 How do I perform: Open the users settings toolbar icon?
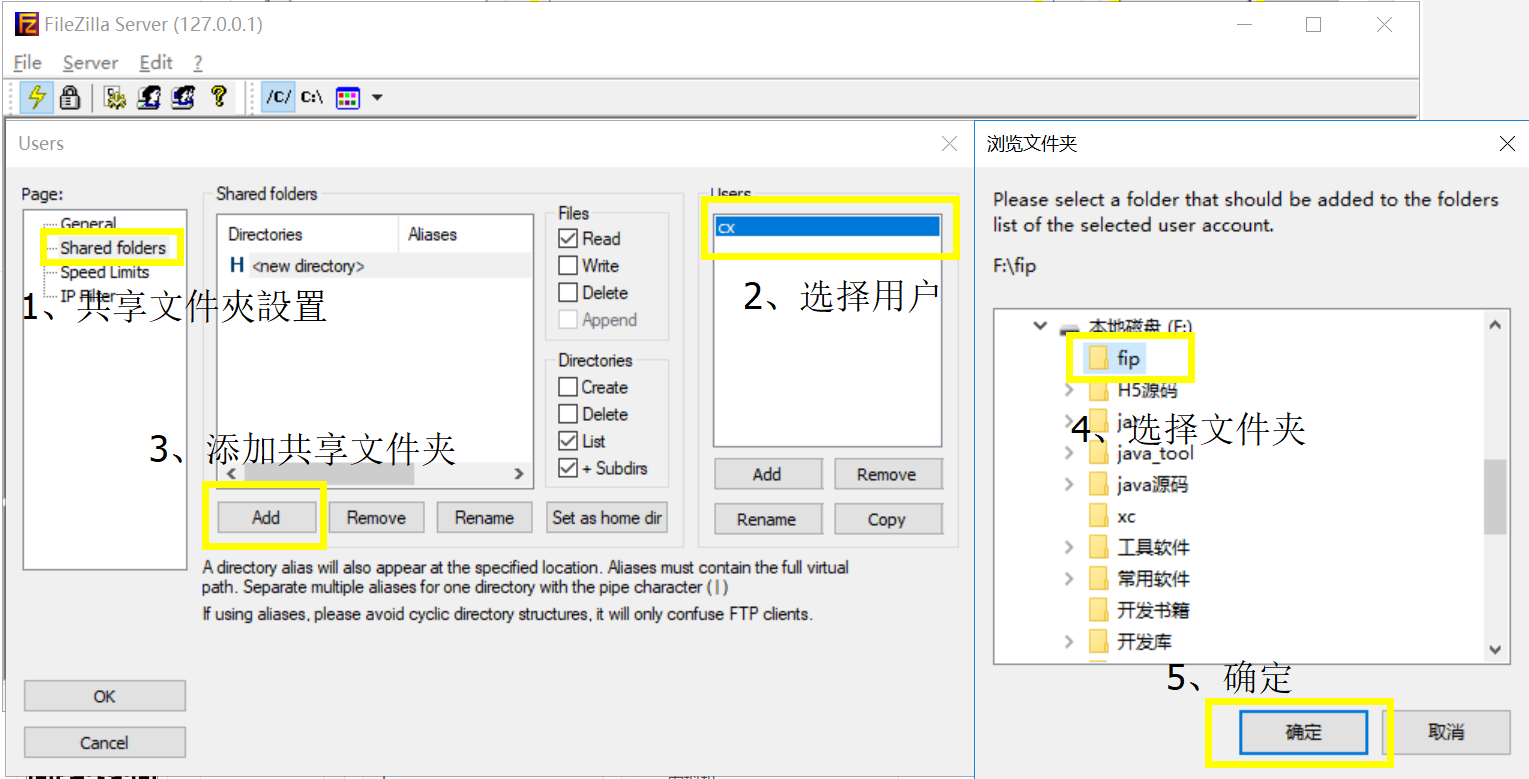(149, 97)
